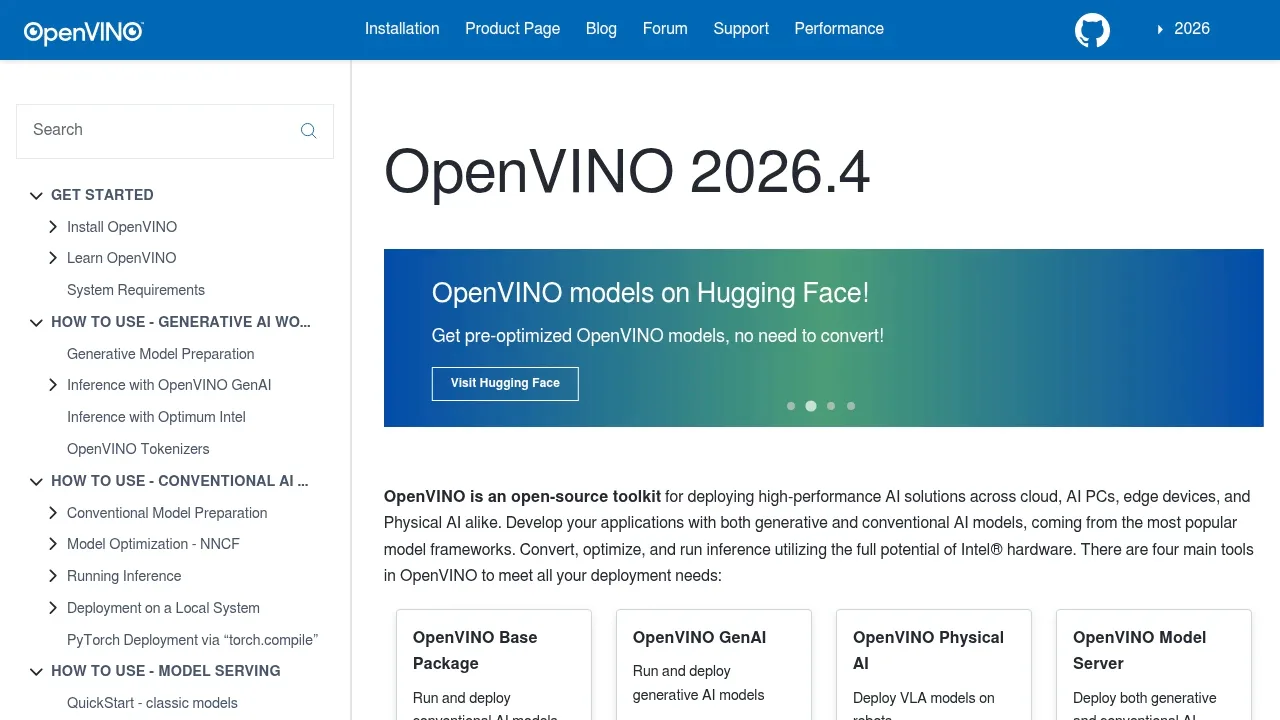Open Inference with Optimum Intel link
Image resolution: width=1280 pixels, height=720 pixels.
coord(156,417)
